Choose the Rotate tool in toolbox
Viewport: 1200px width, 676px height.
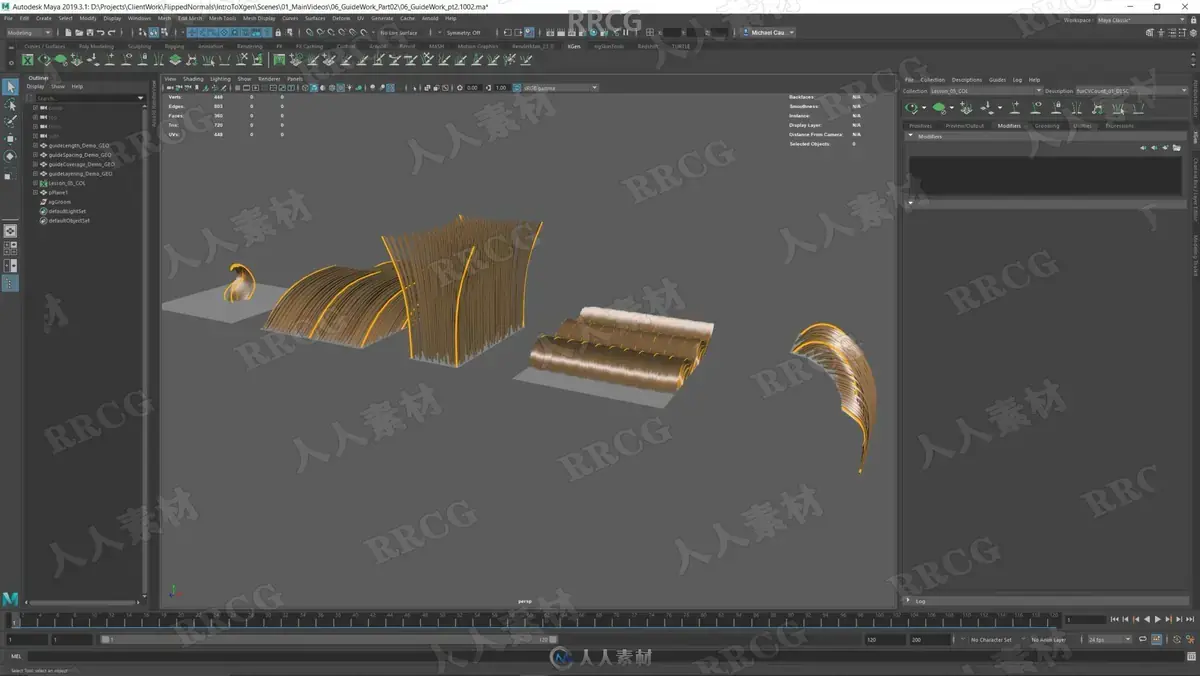click(10, 156)
